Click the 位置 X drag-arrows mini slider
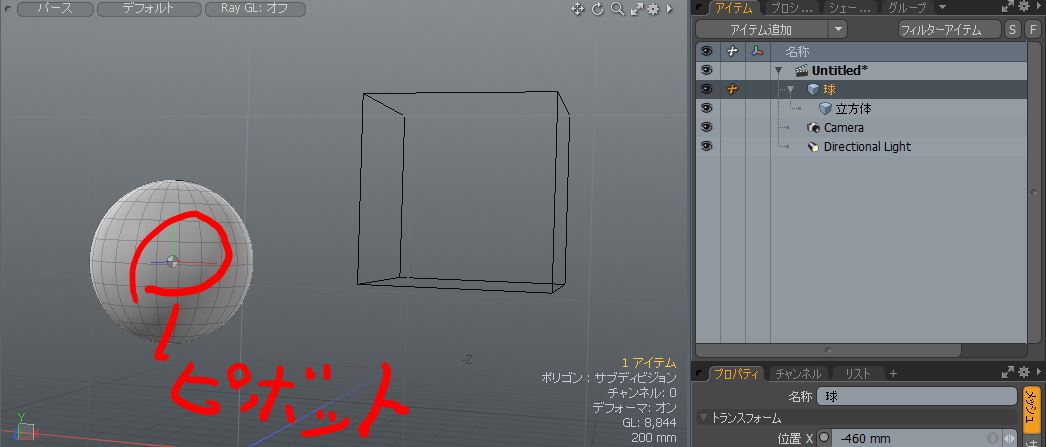 click(x=1009, y=438)
